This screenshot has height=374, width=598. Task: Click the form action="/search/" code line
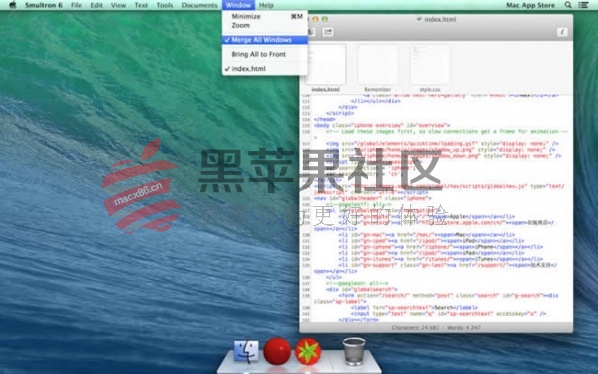[x=448, y=295]
